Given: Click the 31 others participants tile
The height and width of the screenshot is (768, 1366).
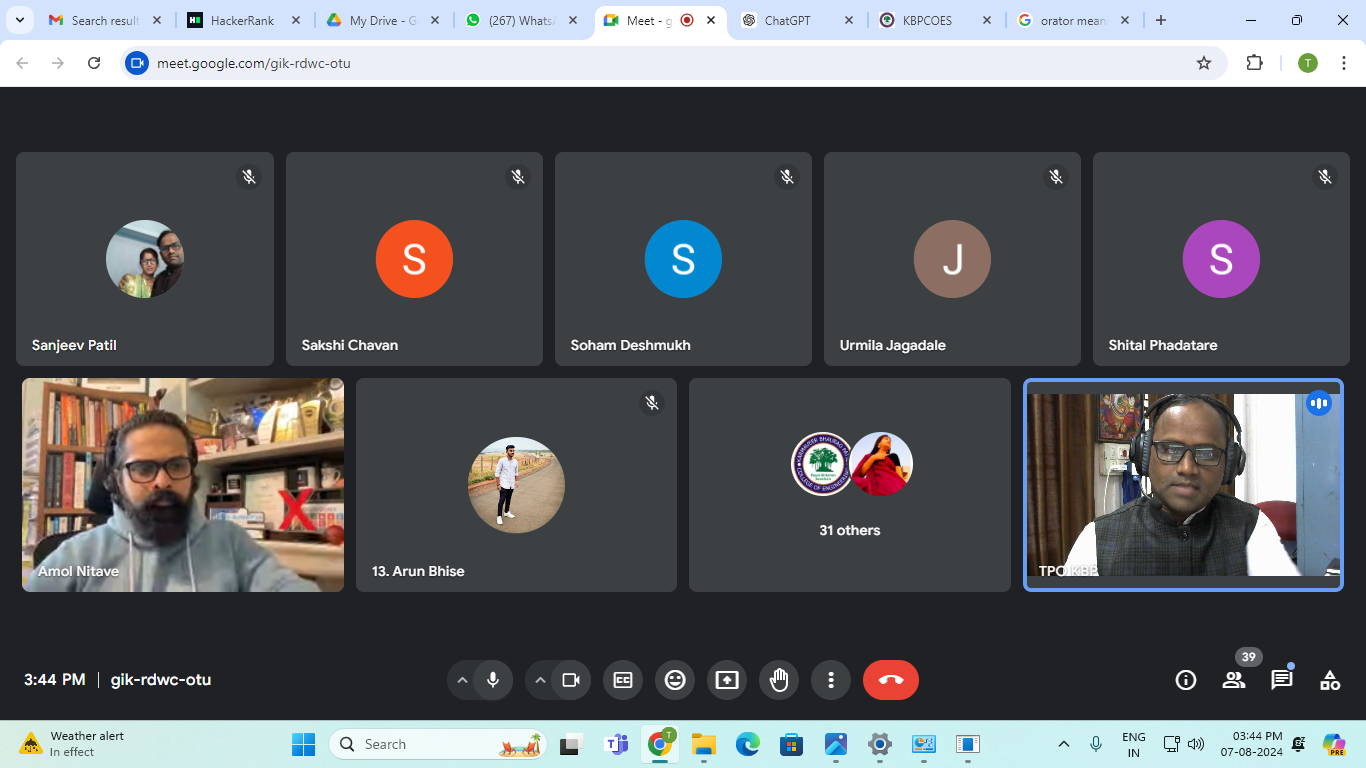Looking at the screenshot, I should [x=849, y=485].
